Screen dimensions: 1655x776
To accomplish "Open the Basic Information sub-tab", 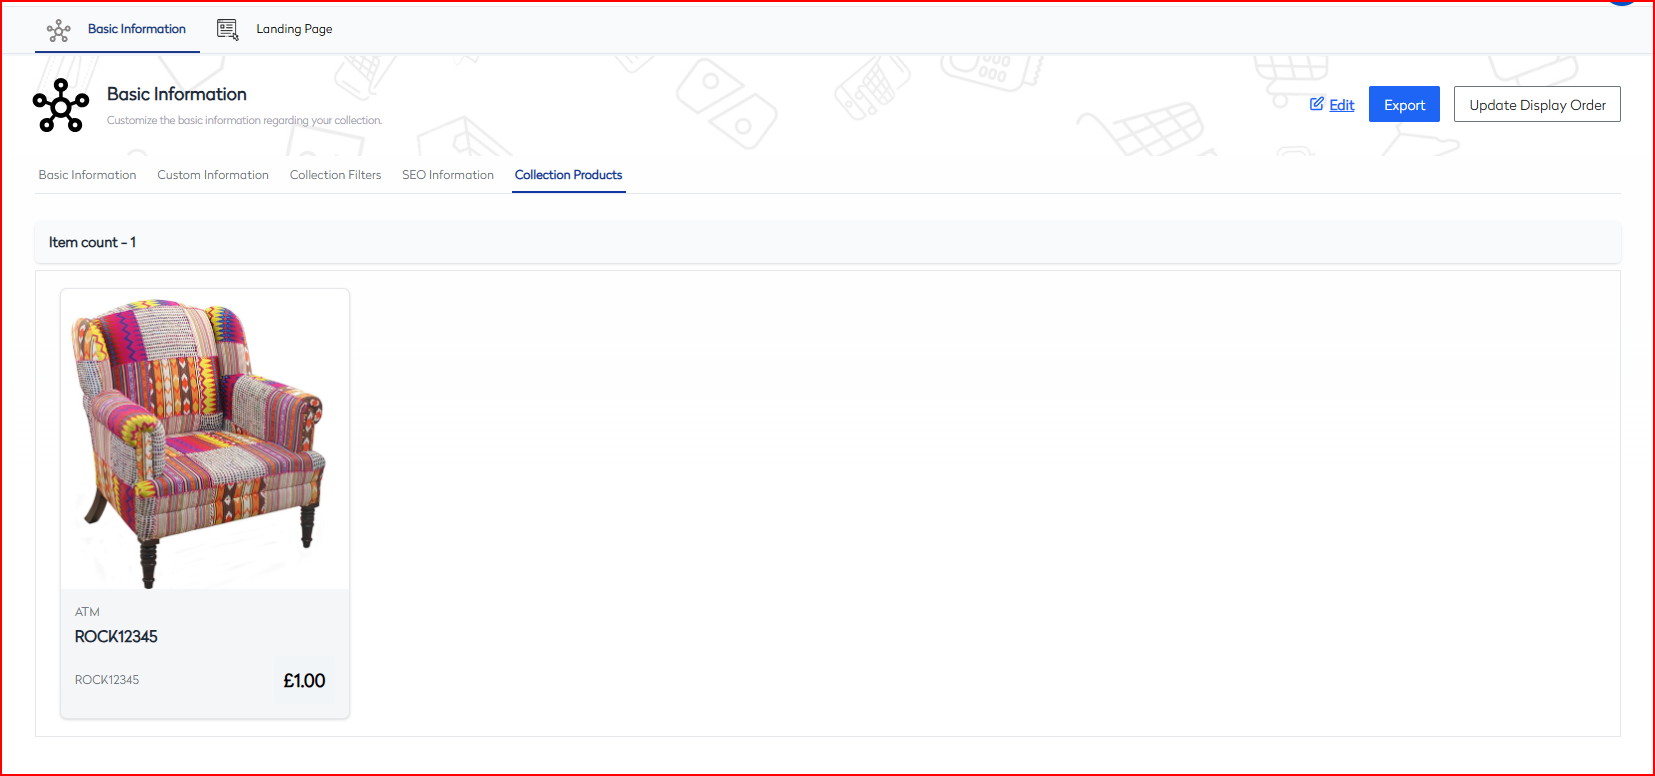I will (87, 175).
